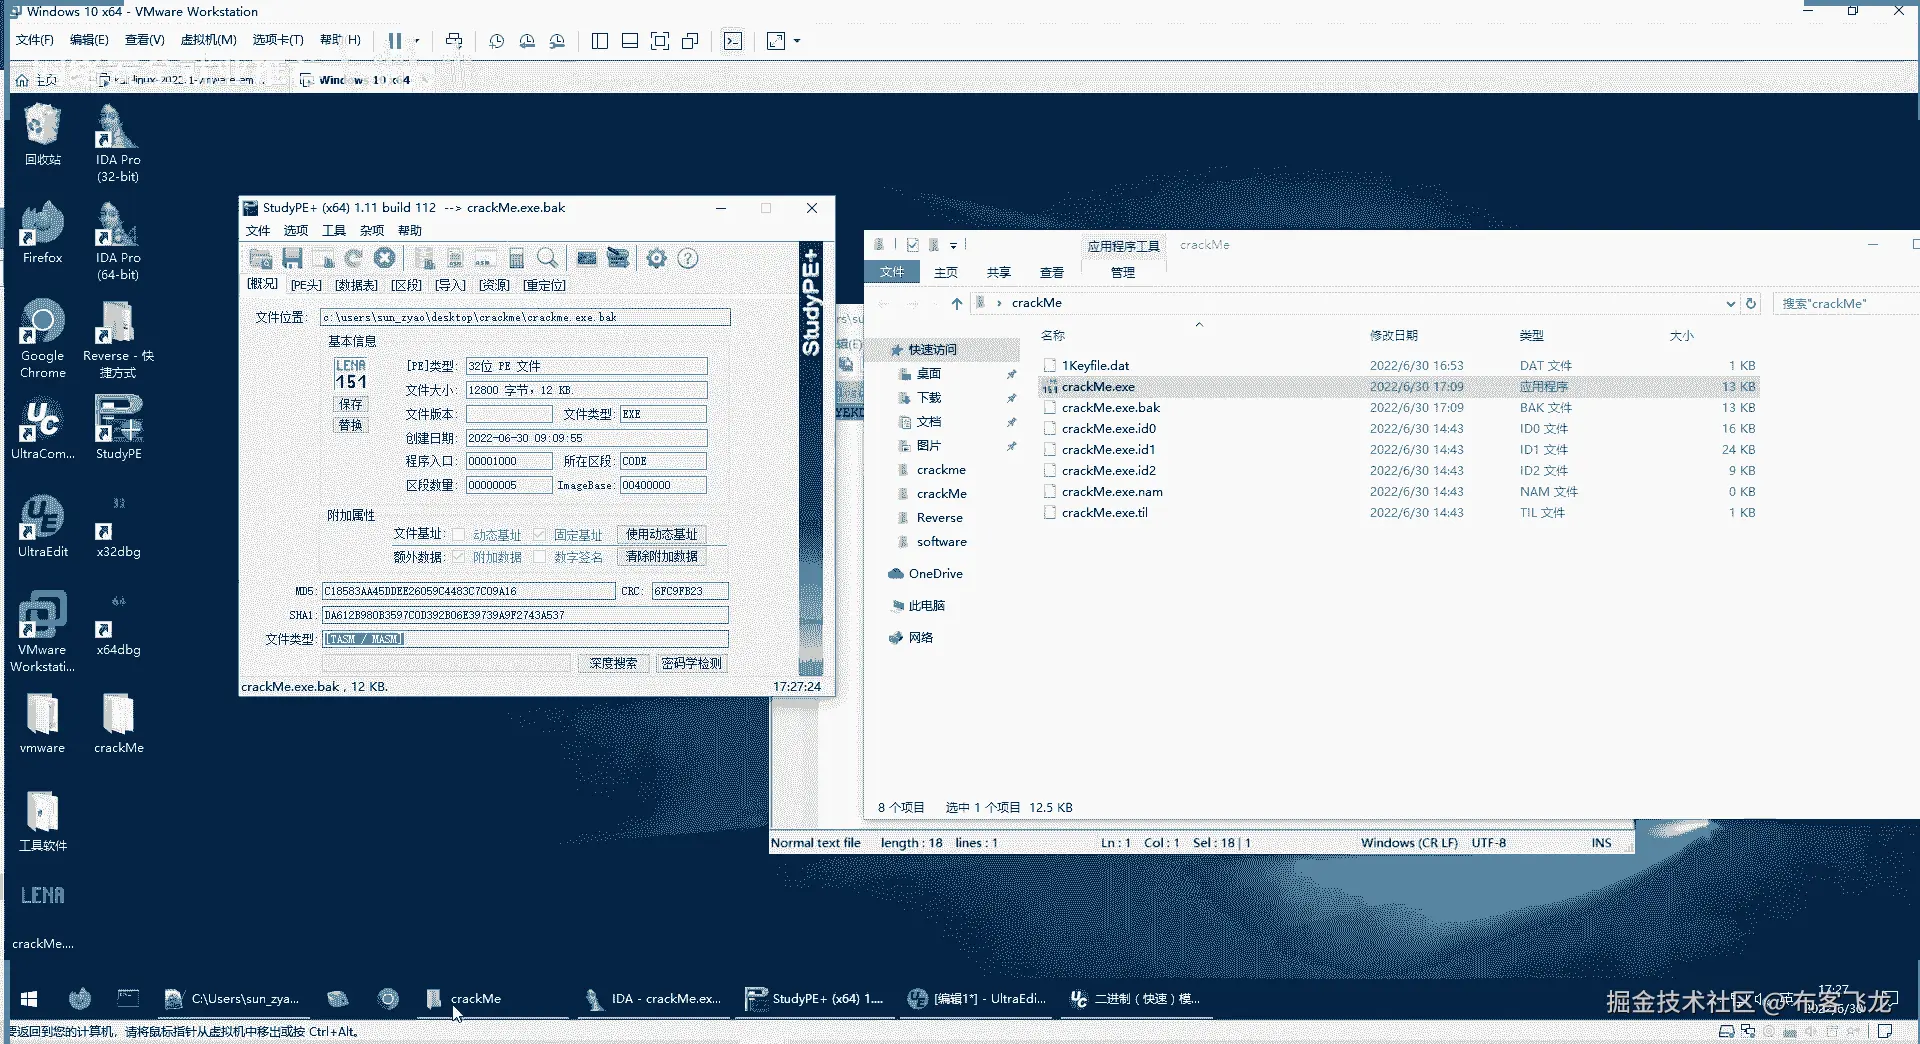Screen dimensions: 1920x1044
Task: Click the full screen icon in VMware toolbar
Action: coord(660,41)
